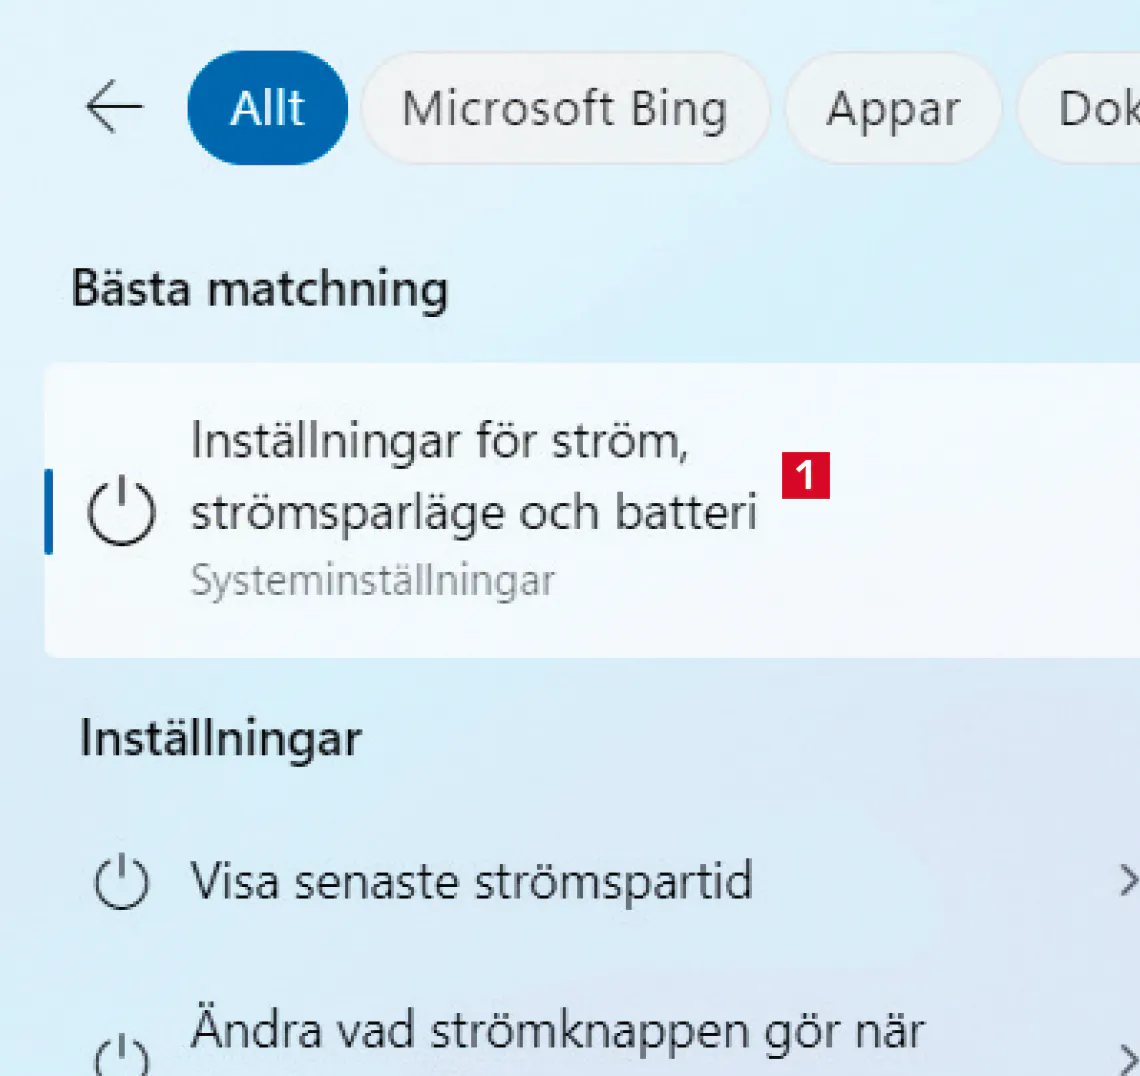The width and height of the screenshot is (1140, 1076).
Task: Click the Inställningar section heading
Action: pos(220,740)
